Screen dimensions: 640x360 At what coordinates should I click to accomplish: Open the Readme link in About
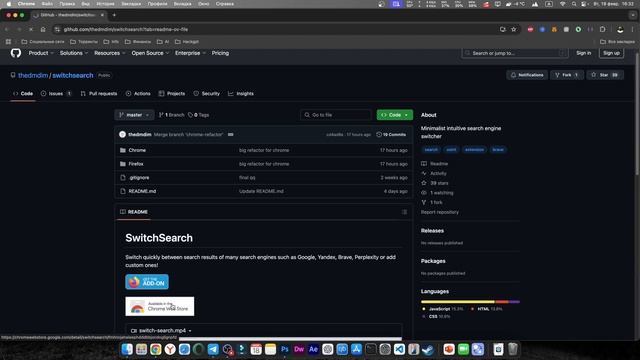coord(435,164)
